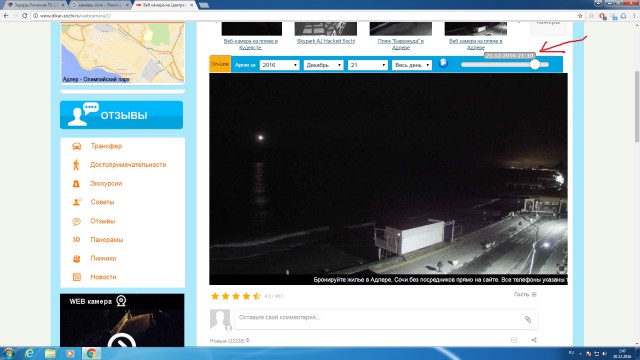Expand the Декабрь month dropdown
This screenshot has width=640, height=360.
323,65
